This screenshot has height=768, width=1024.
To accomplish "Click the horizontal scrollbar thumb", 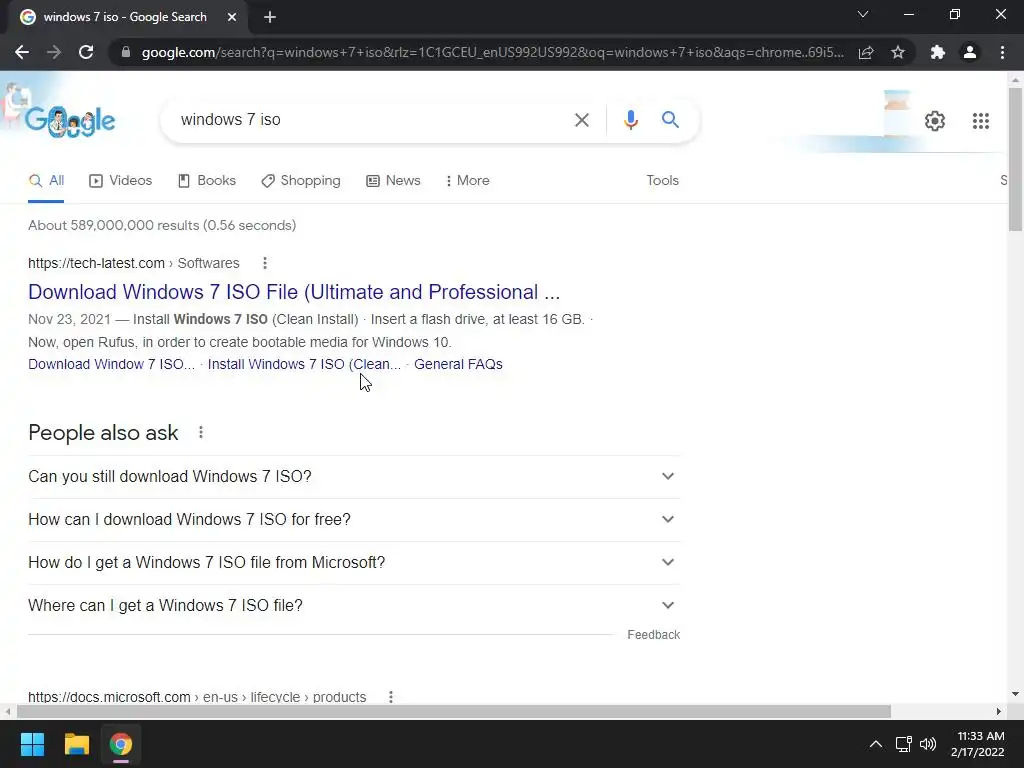I will [x=453, y=711].
